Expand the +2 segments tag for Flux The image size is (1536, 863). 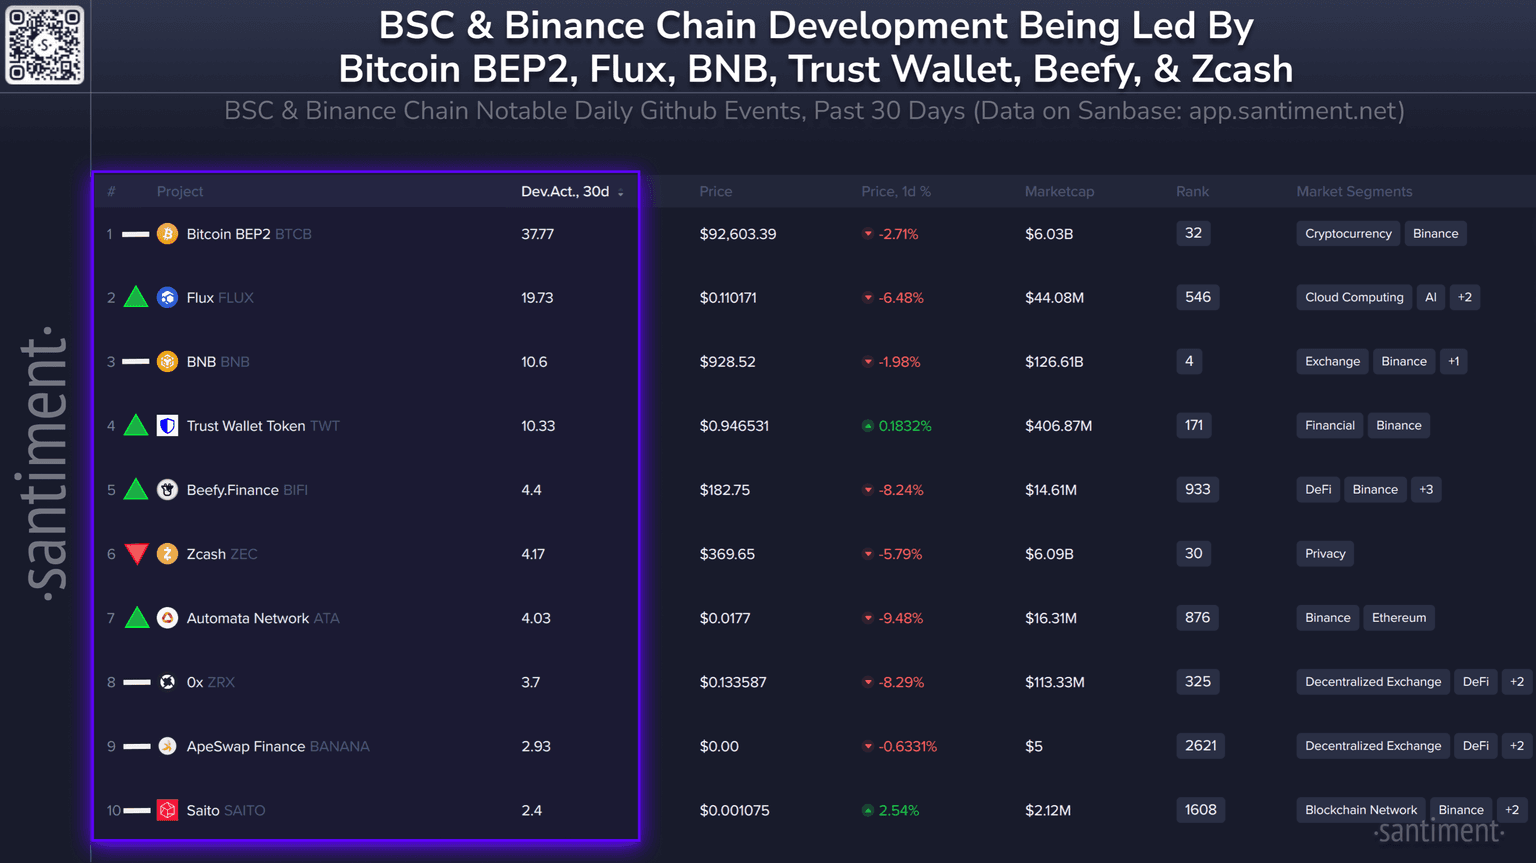pyautogui.click(x=1464, y=297)
